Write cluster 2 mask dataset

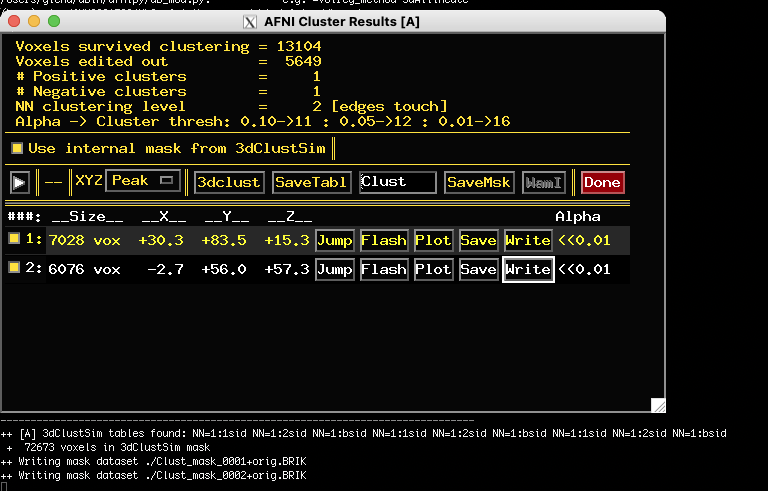tap(528, 270)
